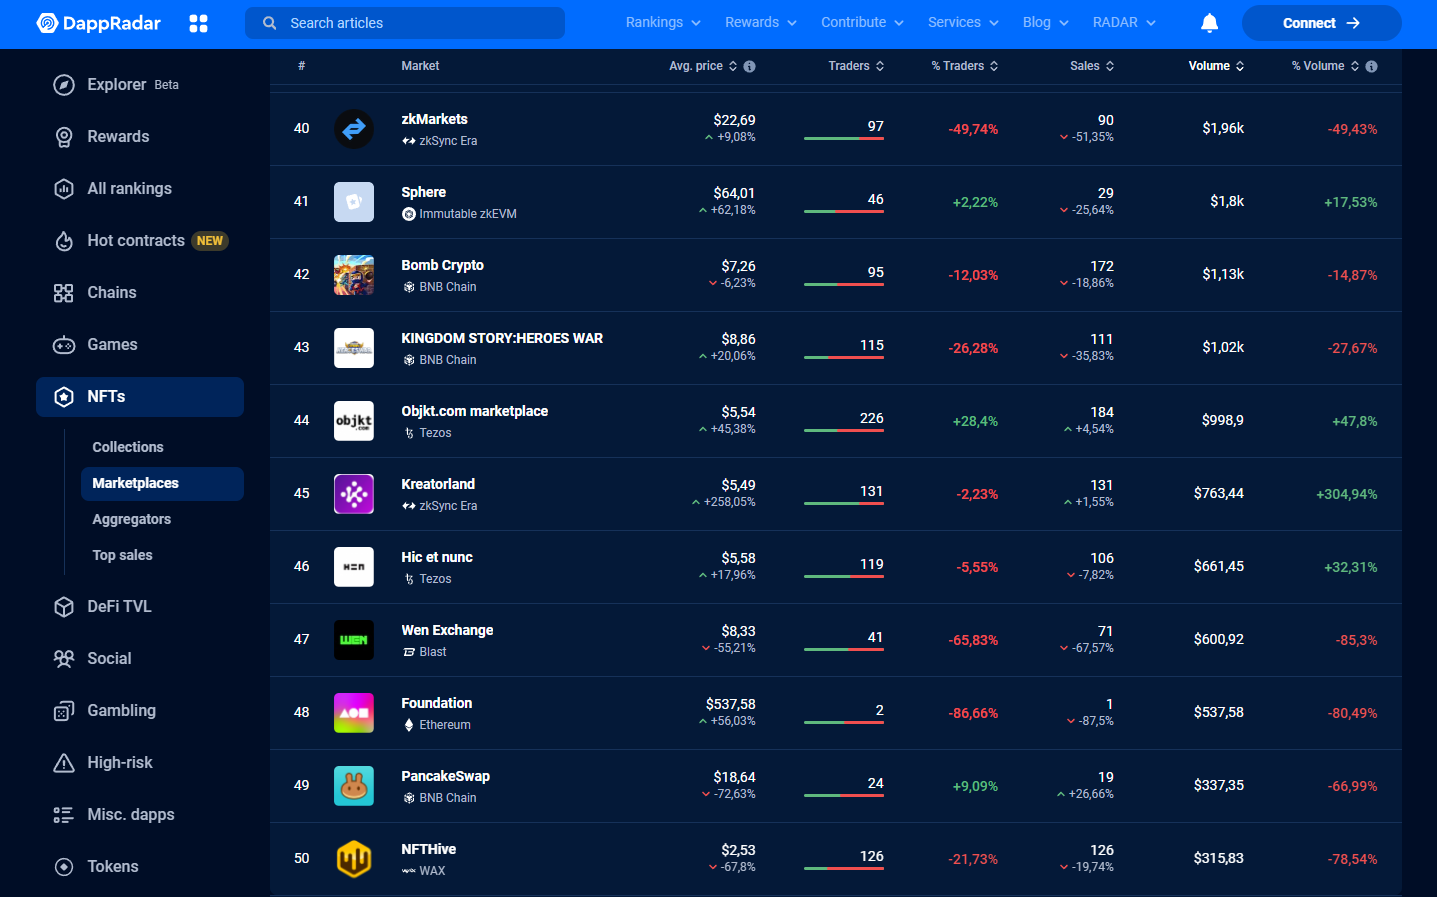Click the Hot contracts flame icon
This screenshot has height=897, width=1437.
click(x=64, y=241)
